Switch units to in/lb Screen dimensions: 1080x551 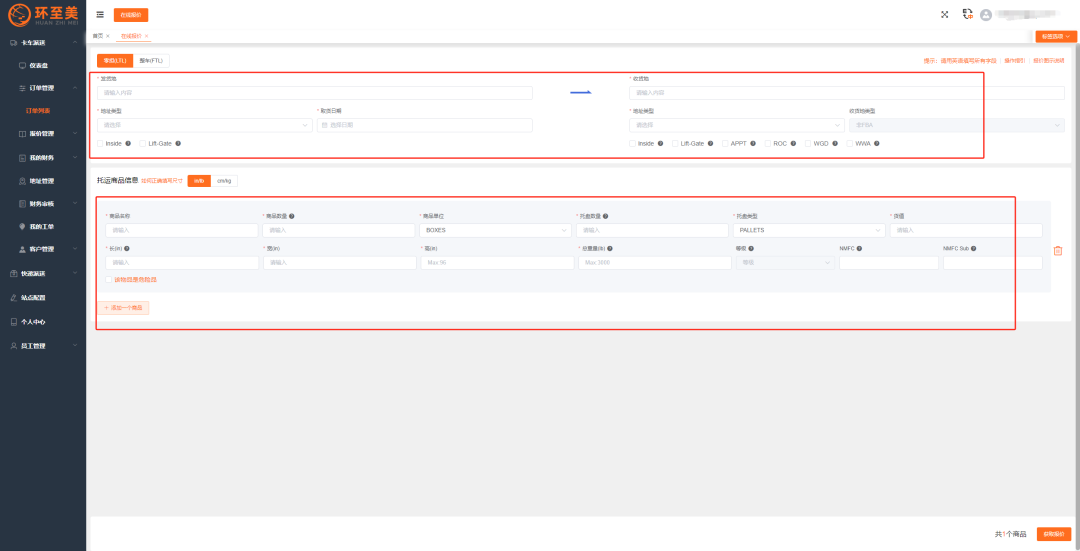point(199,180)
